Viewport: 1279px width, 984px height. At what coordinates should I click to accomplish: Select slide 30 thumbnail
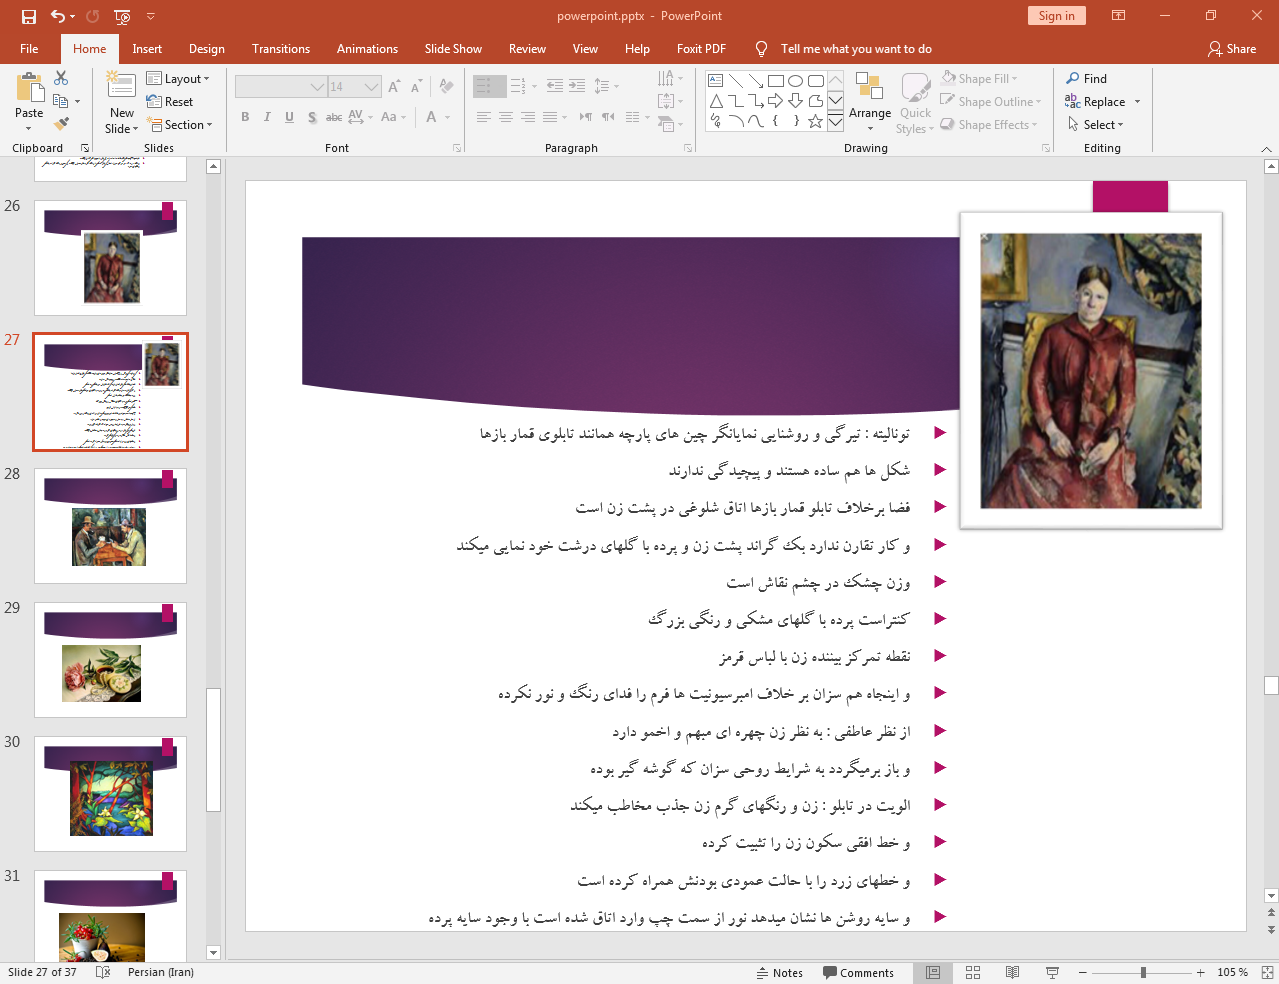[x=110, y=794]
